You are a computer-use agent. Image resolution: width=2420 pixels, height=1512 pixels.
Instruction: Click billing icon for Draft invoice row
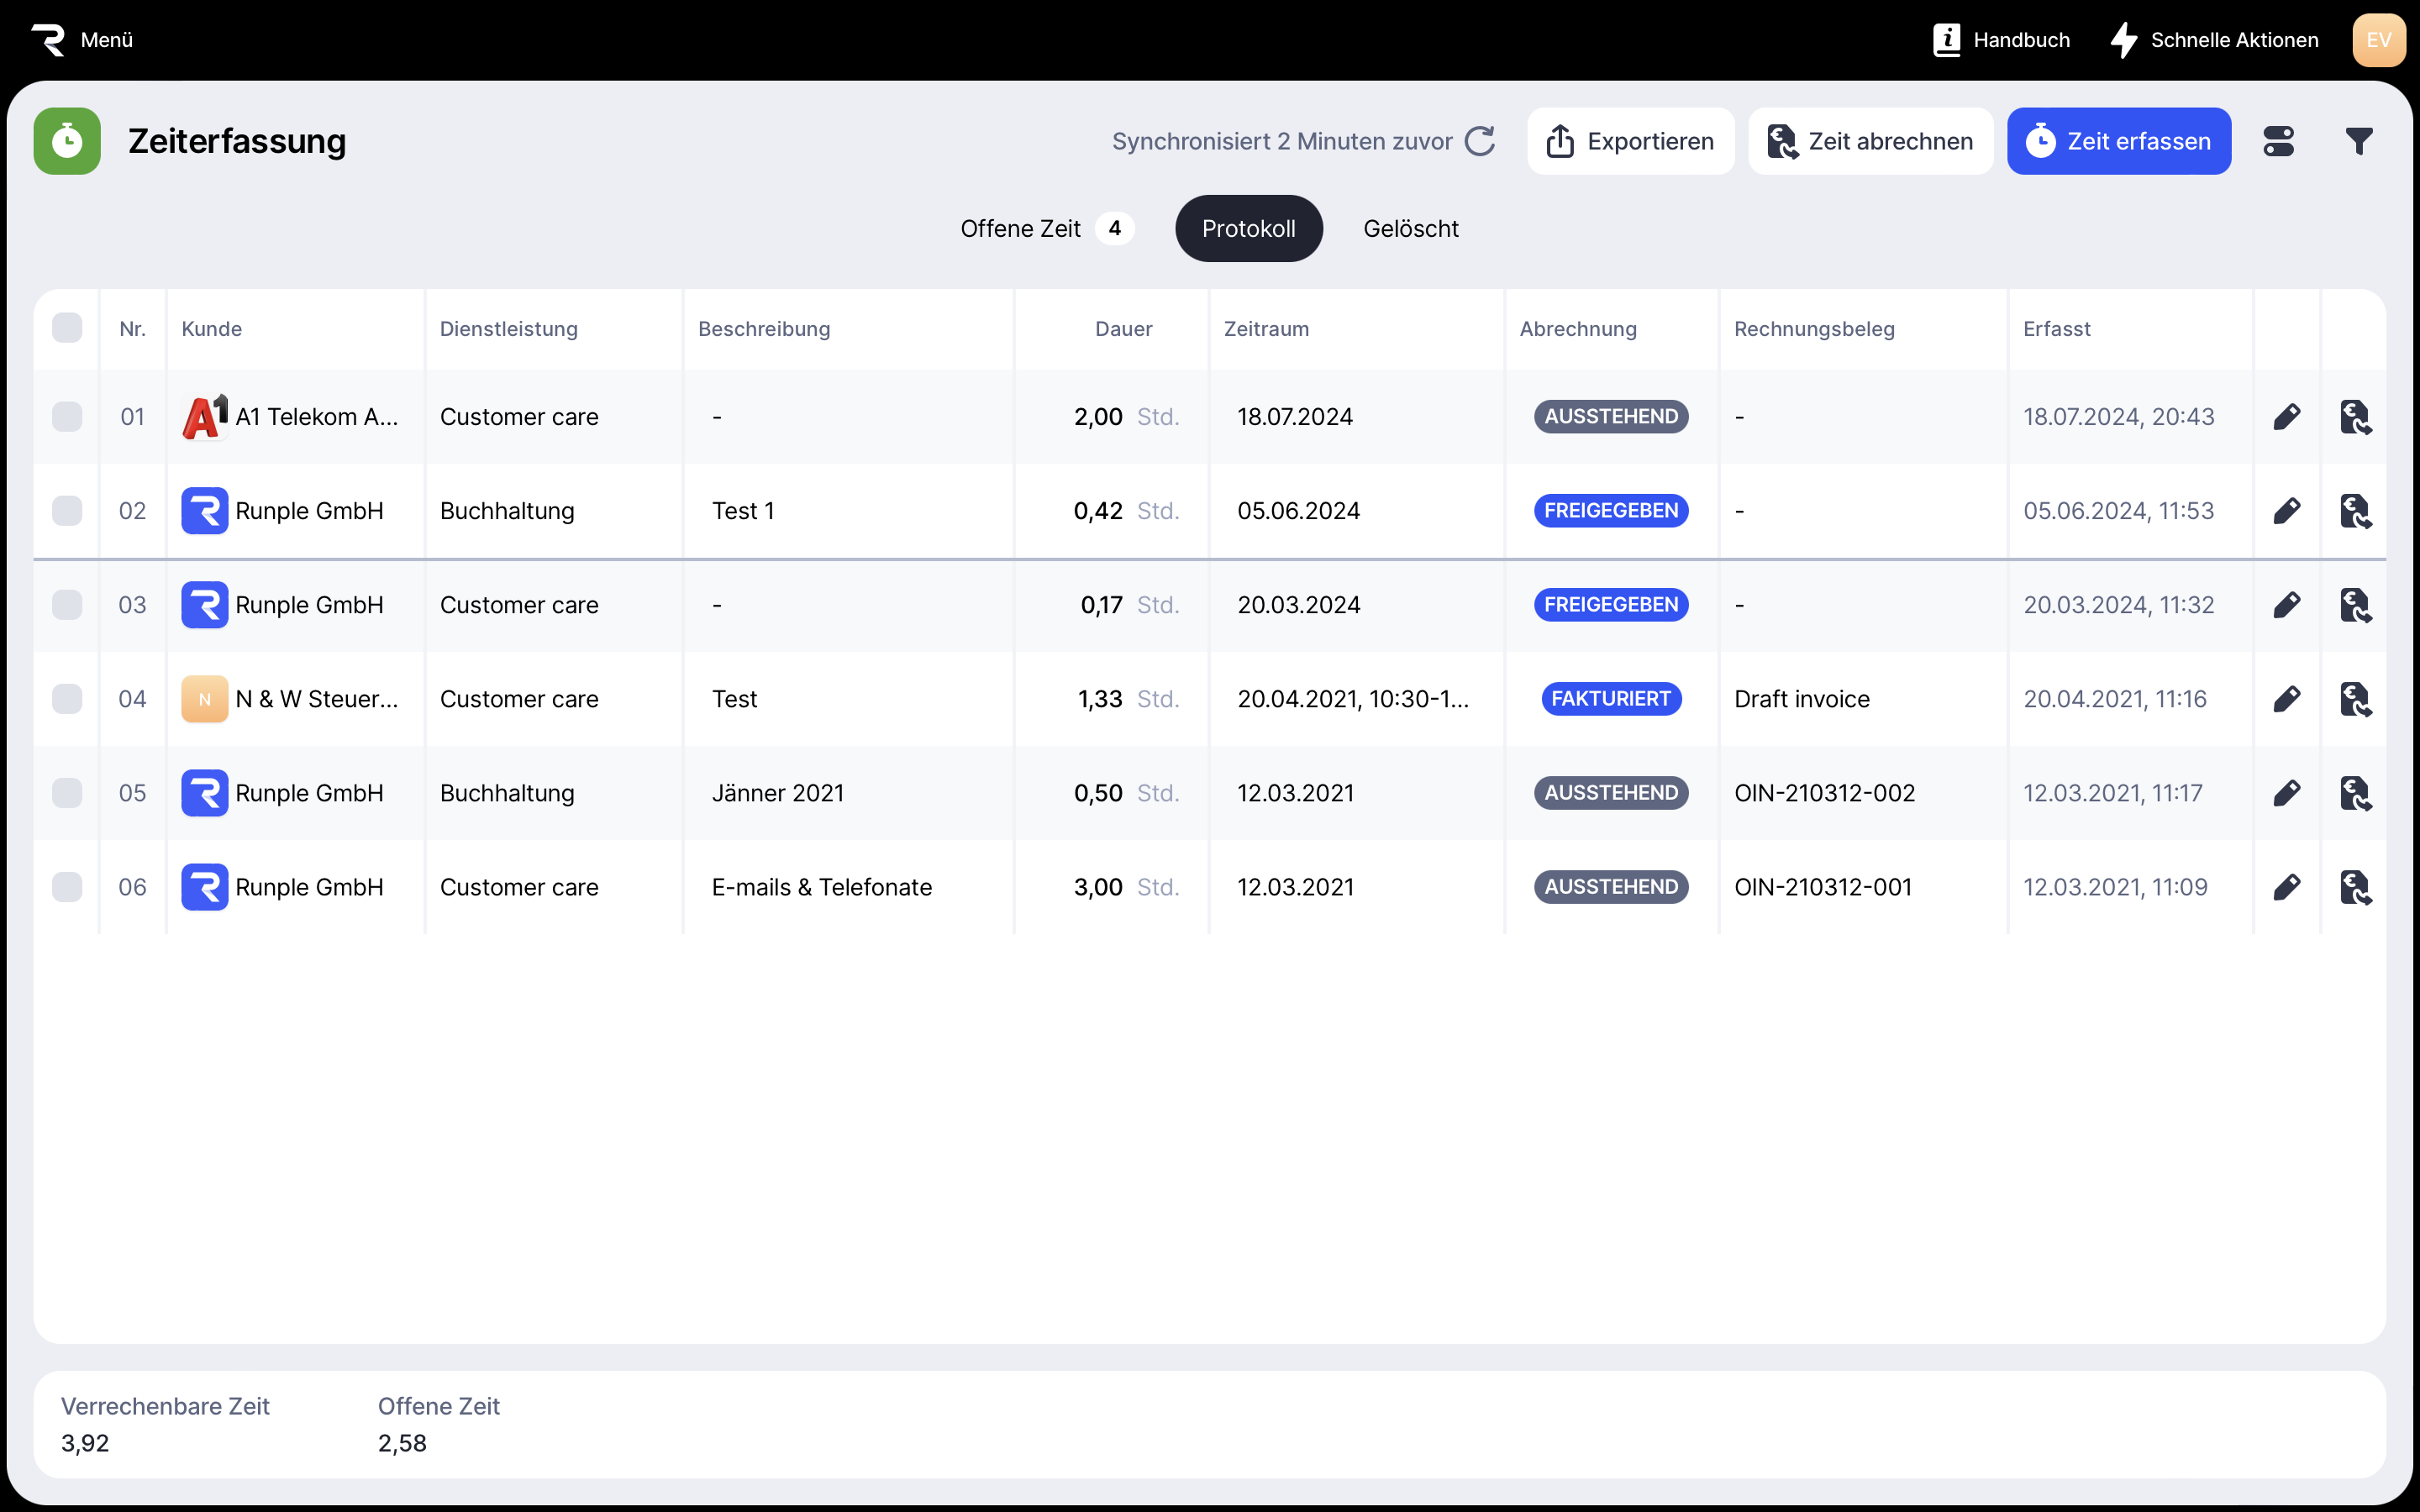2355,699
